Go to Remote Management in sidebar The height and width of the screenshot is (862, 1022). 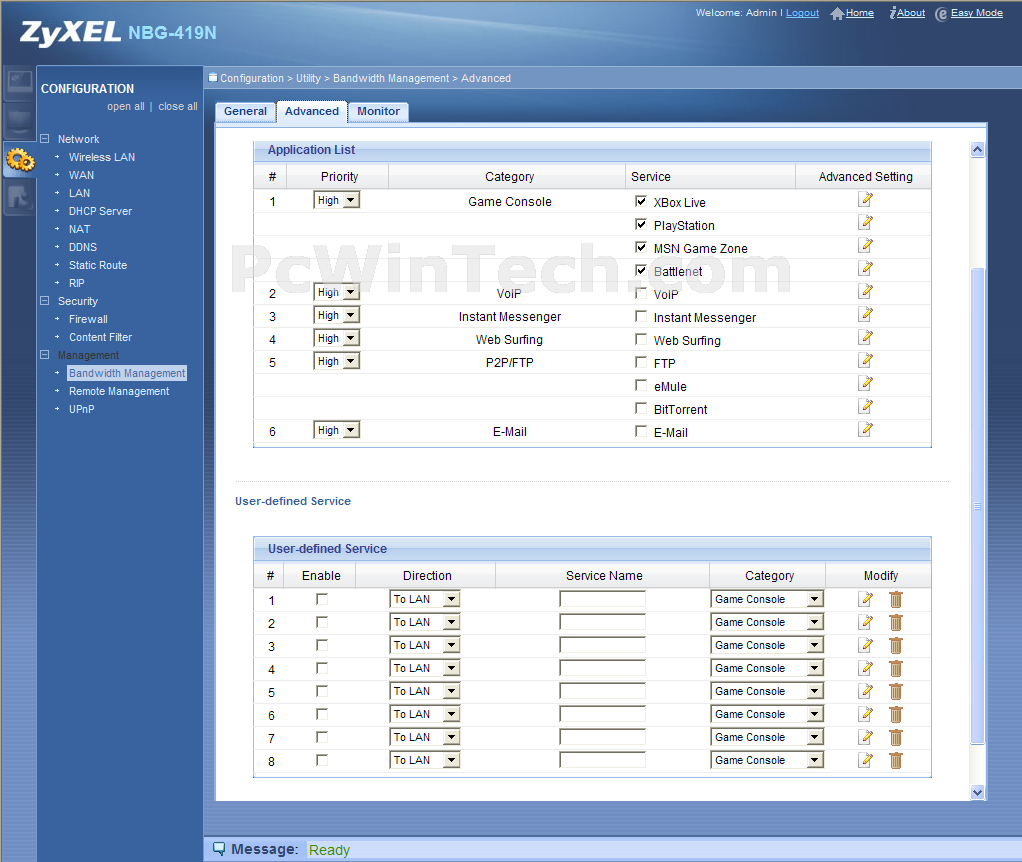tap(119, 391)
